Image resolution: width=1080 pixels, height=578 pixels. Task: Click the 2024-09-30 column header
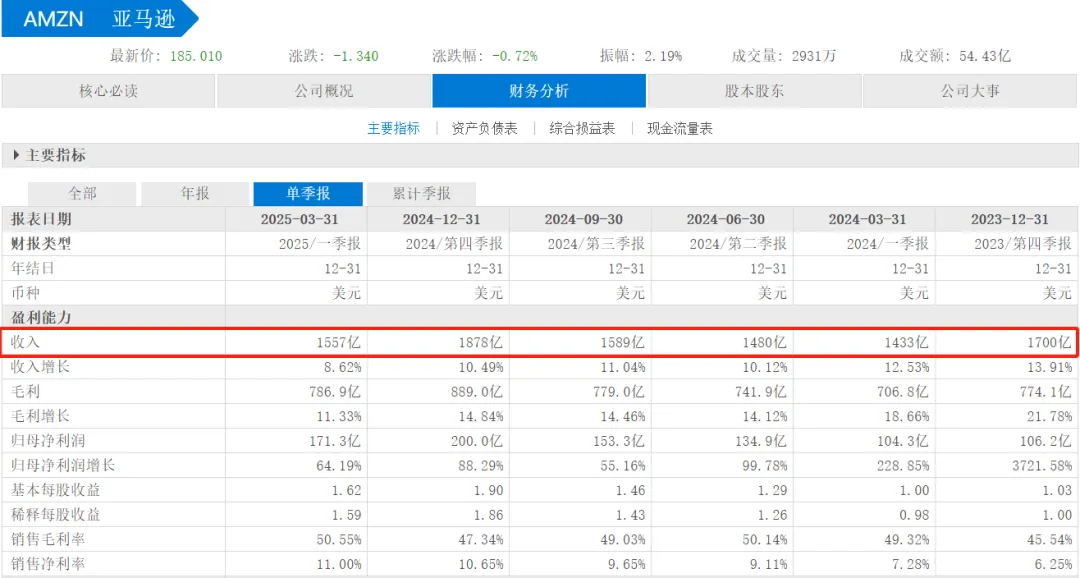583,220
